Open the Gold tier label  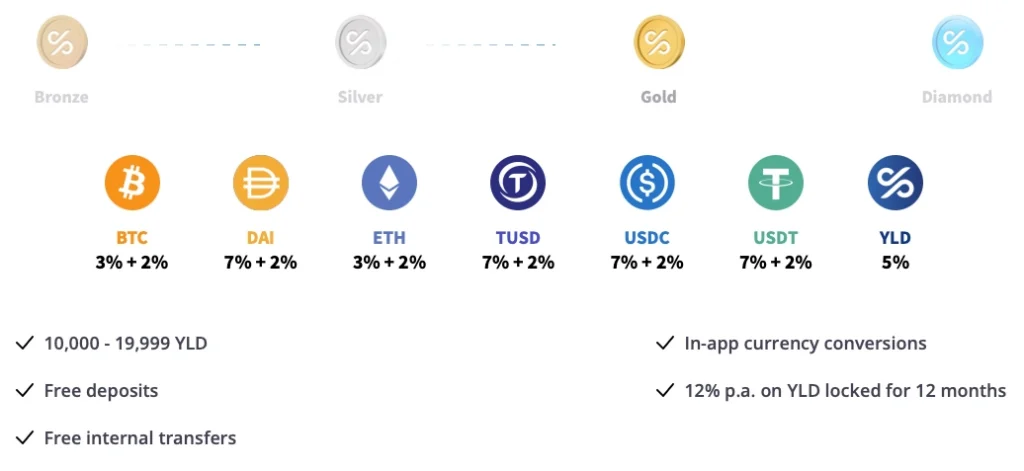coord(658,97)
